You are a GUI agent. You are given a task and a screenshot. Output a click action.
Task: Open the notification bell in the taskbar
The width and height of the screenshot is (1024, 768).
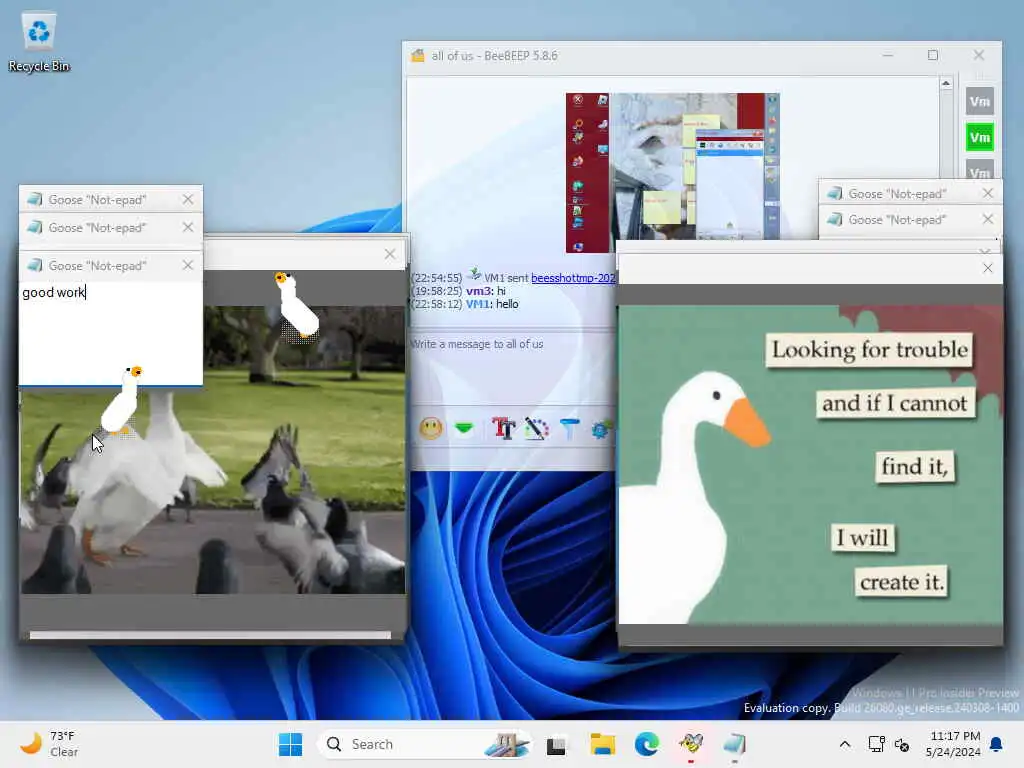coord(997,744)
